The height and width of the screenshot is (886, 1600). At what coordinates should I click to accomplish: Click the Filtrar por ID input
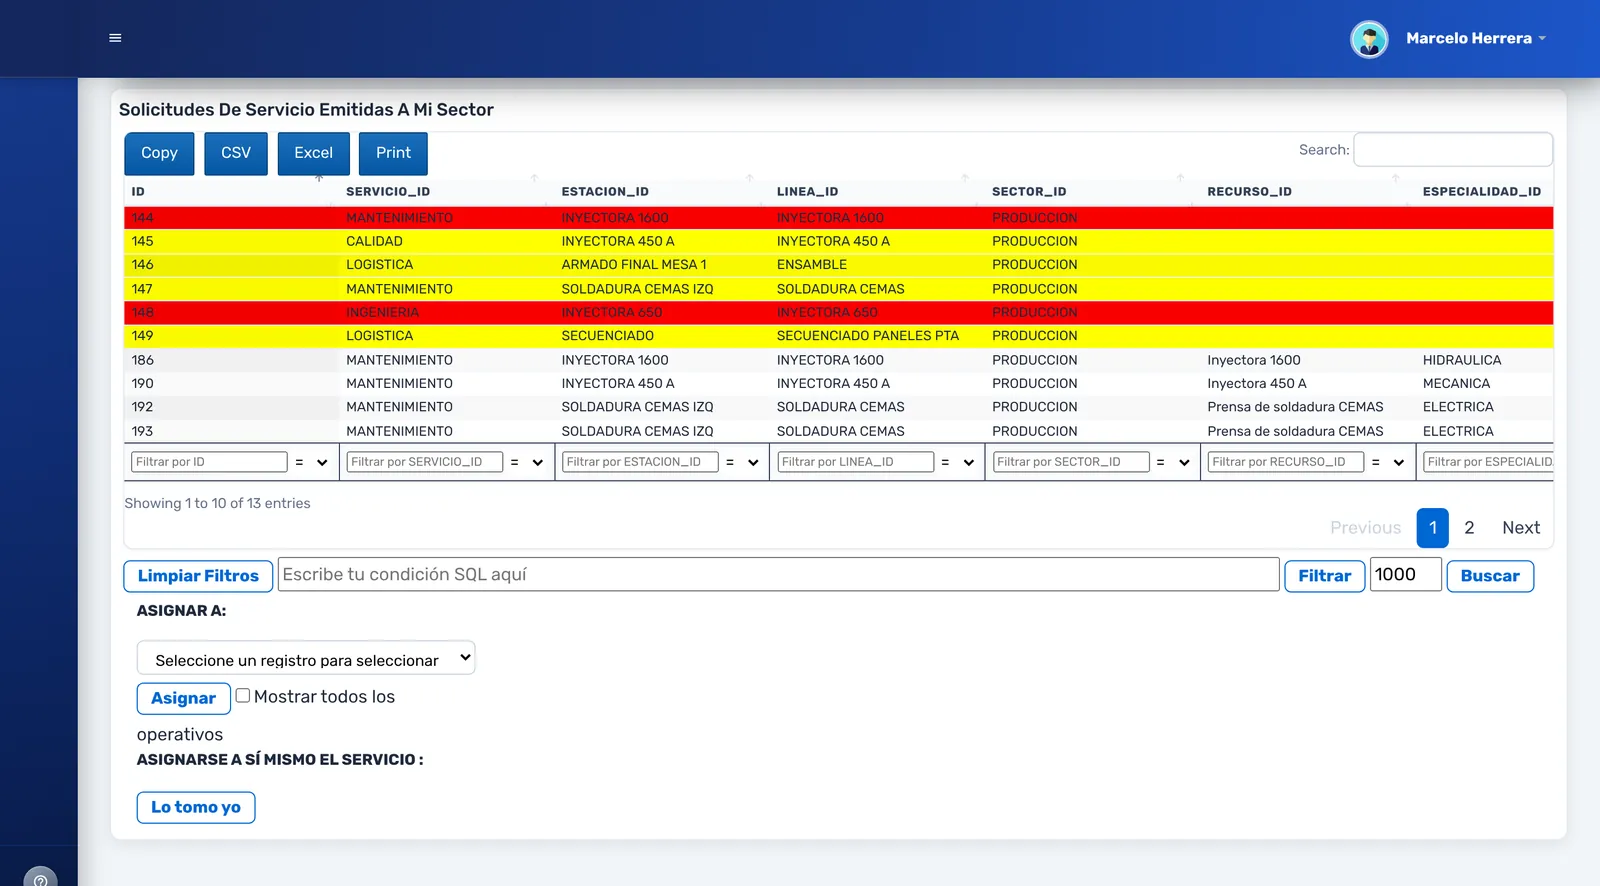(x=209, y=462)
